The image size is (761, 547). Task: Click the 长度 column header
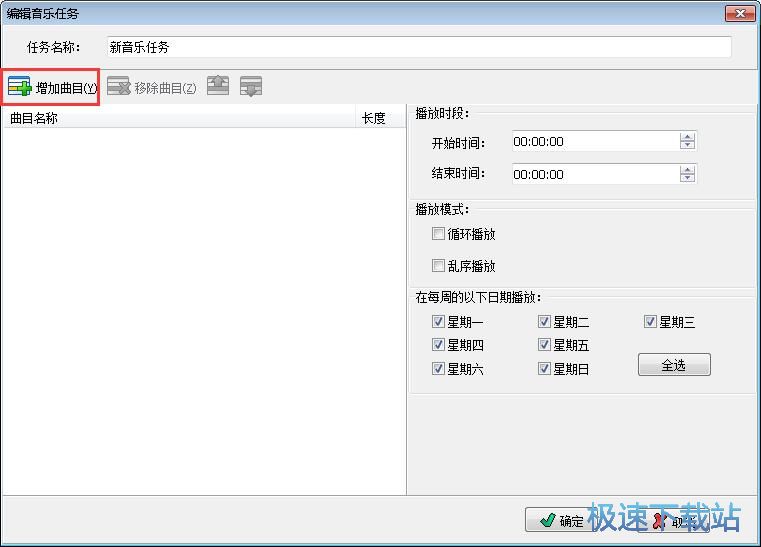click(380, 118)
